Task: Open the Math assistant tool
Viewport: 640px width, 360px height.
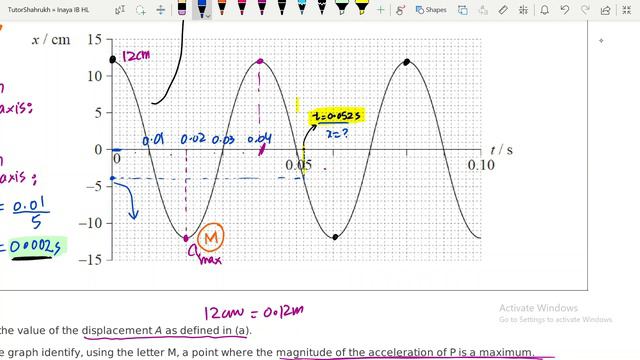Action: [x=523, y=10]
